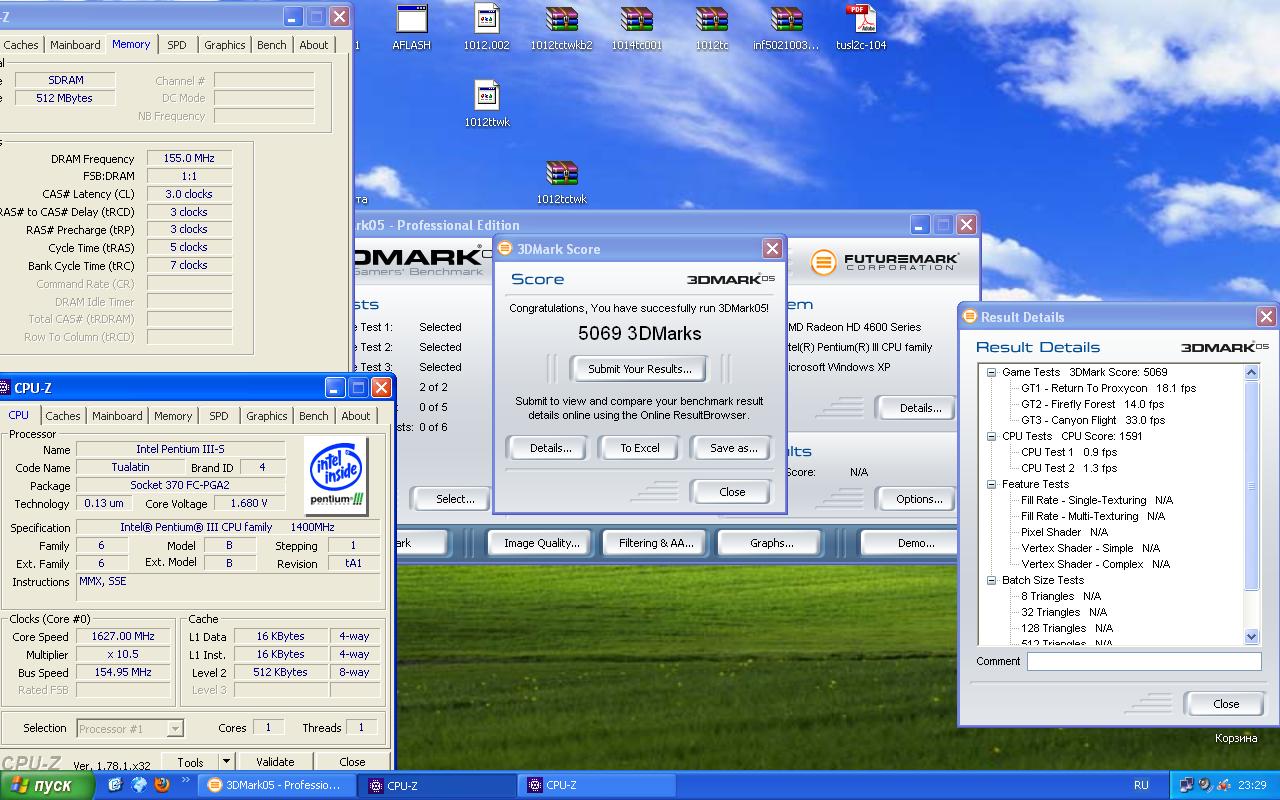Collapse the Game Tests tree node
This screenshot has width=1280, height=800.
[x=992, y=372]
